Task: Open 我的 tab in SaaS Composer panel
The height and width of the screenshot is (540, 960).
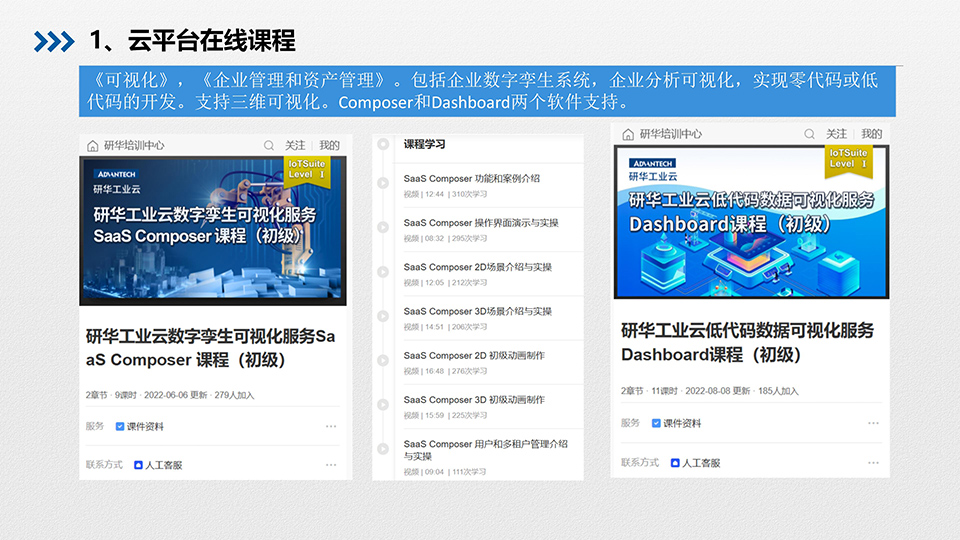Action: pos(330,145)
